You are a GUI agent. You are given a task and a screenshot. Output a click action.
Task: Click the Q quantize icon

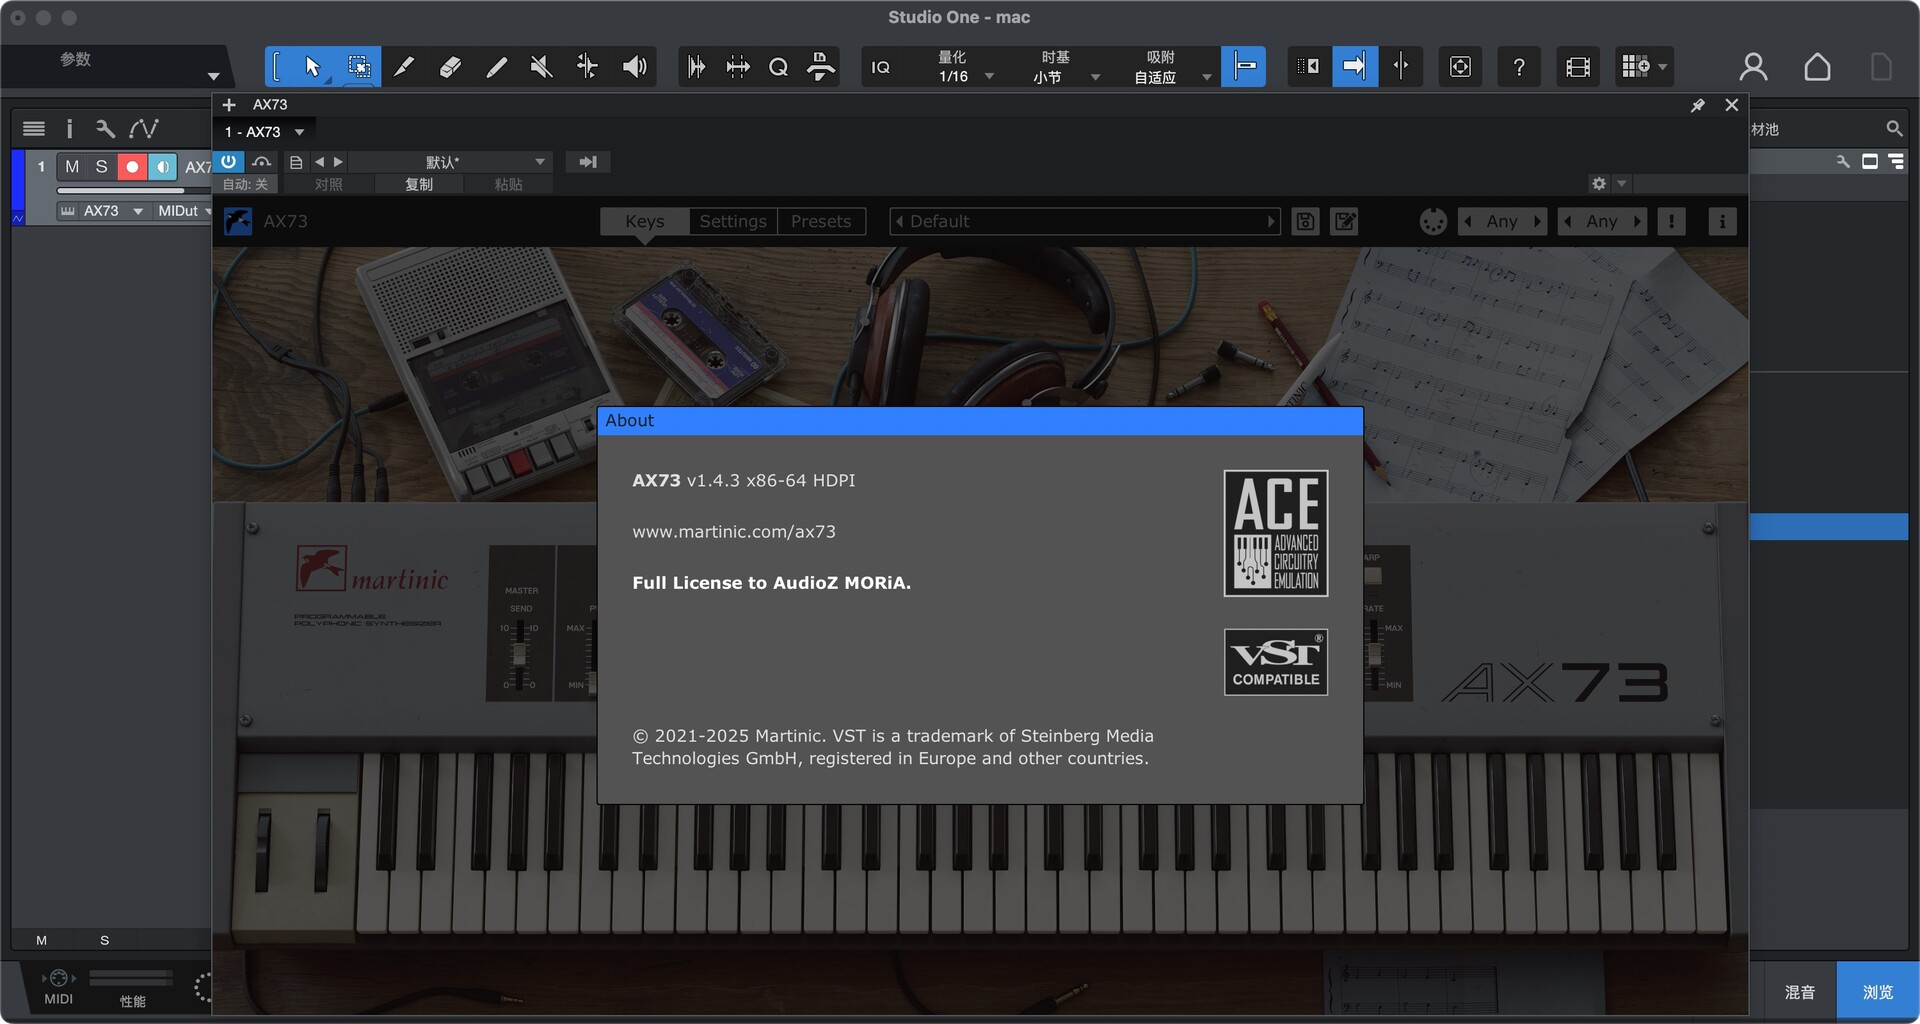pos(778,67)
